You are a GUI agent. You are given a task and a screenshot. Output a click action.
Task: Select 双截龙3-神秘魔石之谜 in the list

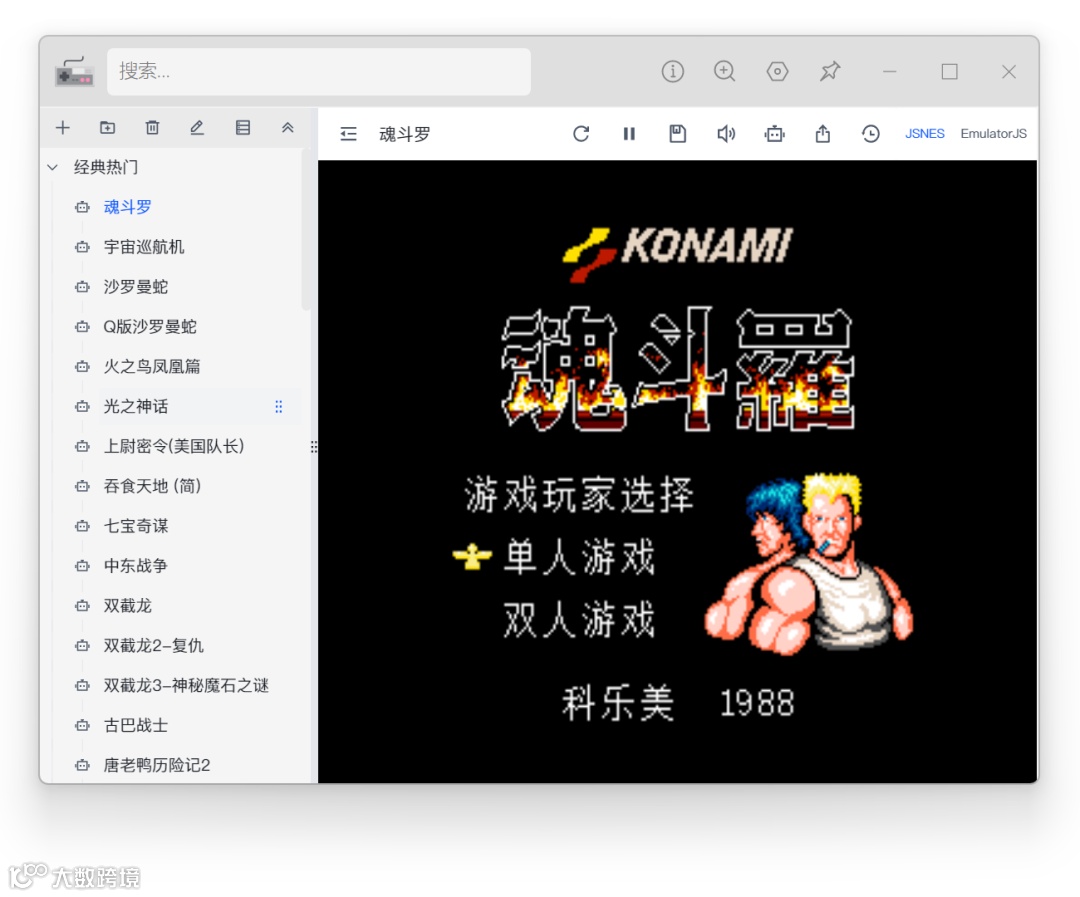coord(186,685)
